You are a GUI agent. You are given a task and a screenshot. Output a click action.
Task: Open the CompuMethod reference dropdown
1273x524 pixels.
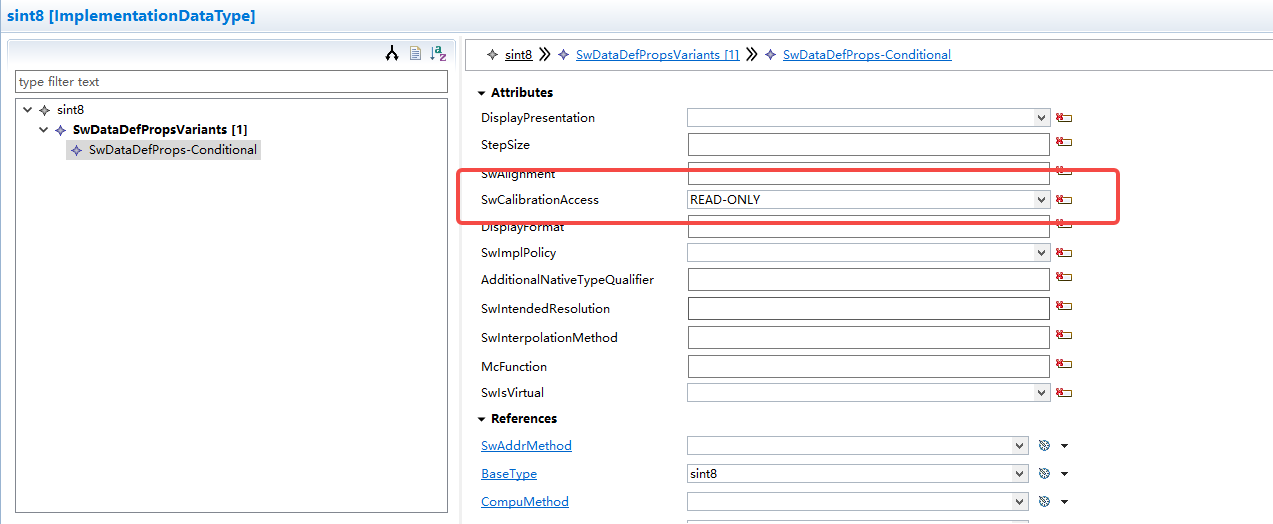[1020, 502]
